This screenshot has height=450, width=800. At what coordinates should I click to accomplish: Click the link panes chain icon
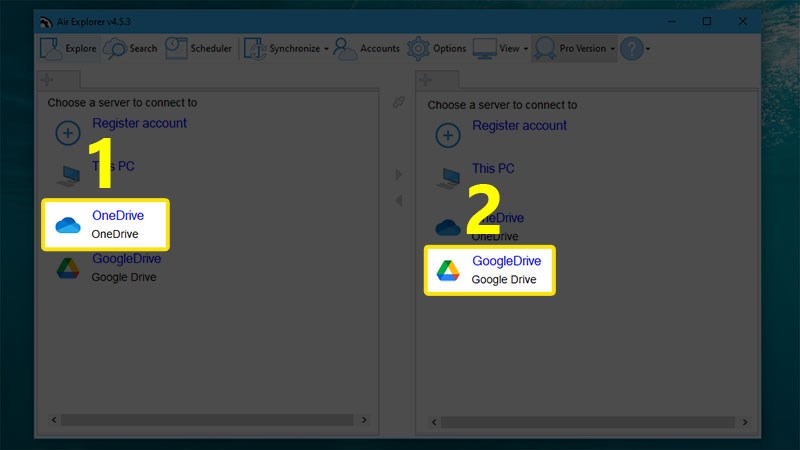click(x=398, y=102)
